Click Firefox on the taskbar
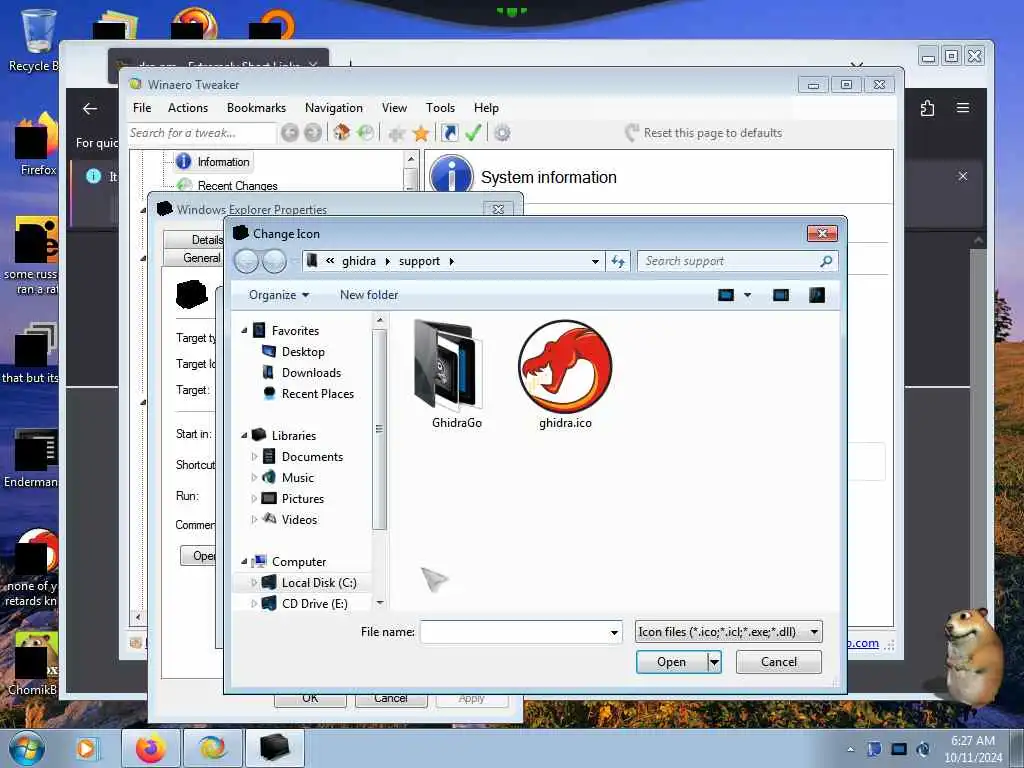Viewport: 1024px width, 768px height. [151, 748]
